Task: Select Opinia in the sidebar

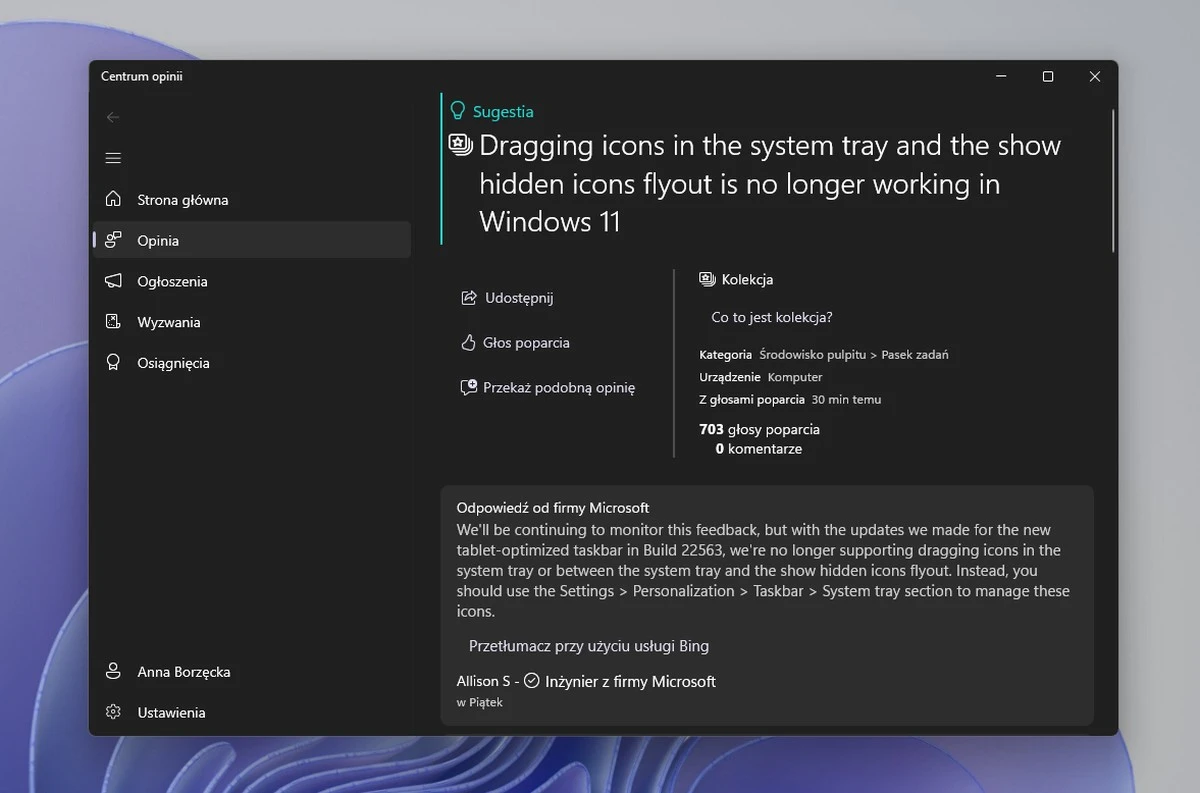Action: coord(158,241)
